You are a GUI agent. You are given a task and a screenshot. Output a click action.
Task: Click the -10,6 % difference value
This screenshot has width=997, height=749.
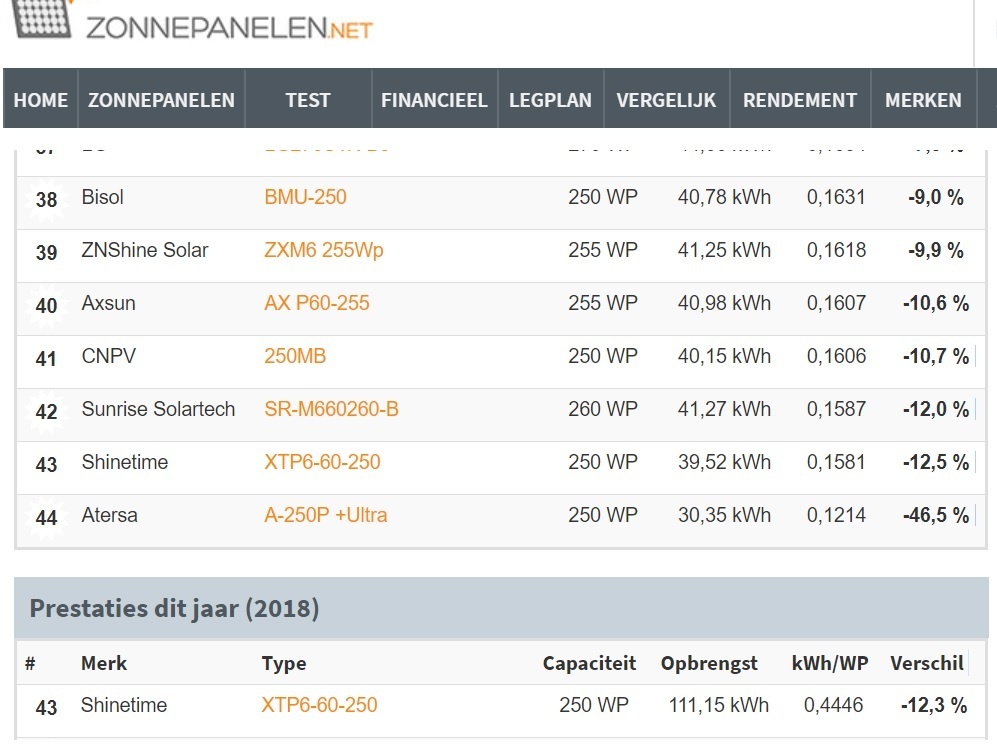(x=936, y=303)
